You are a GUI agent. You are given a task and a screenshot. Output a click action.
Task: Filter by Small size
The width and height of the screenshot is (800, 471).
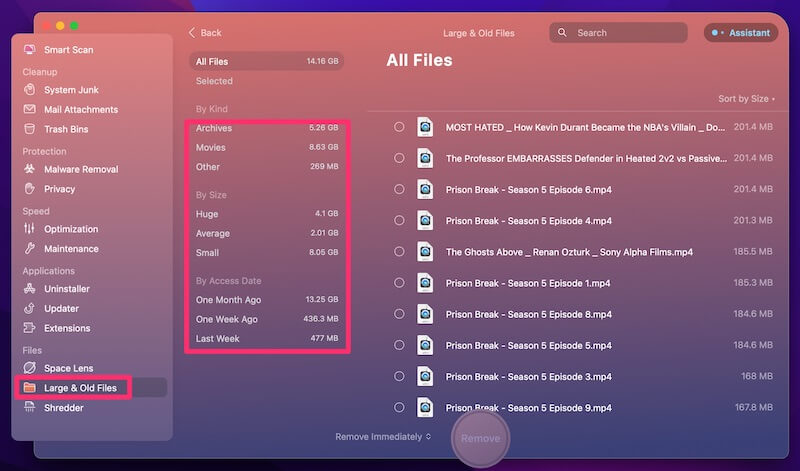(267, 253)
